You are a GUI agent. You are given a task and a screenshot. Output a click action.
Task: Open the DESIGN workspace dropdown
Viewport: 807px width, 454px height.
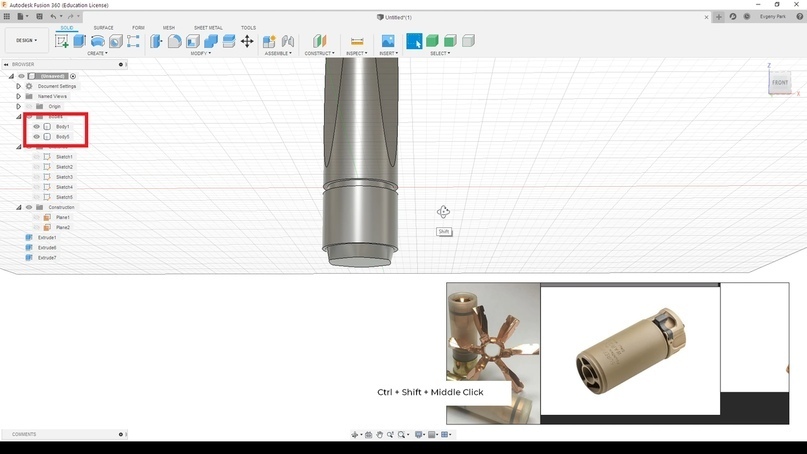(x=27, y=41)
